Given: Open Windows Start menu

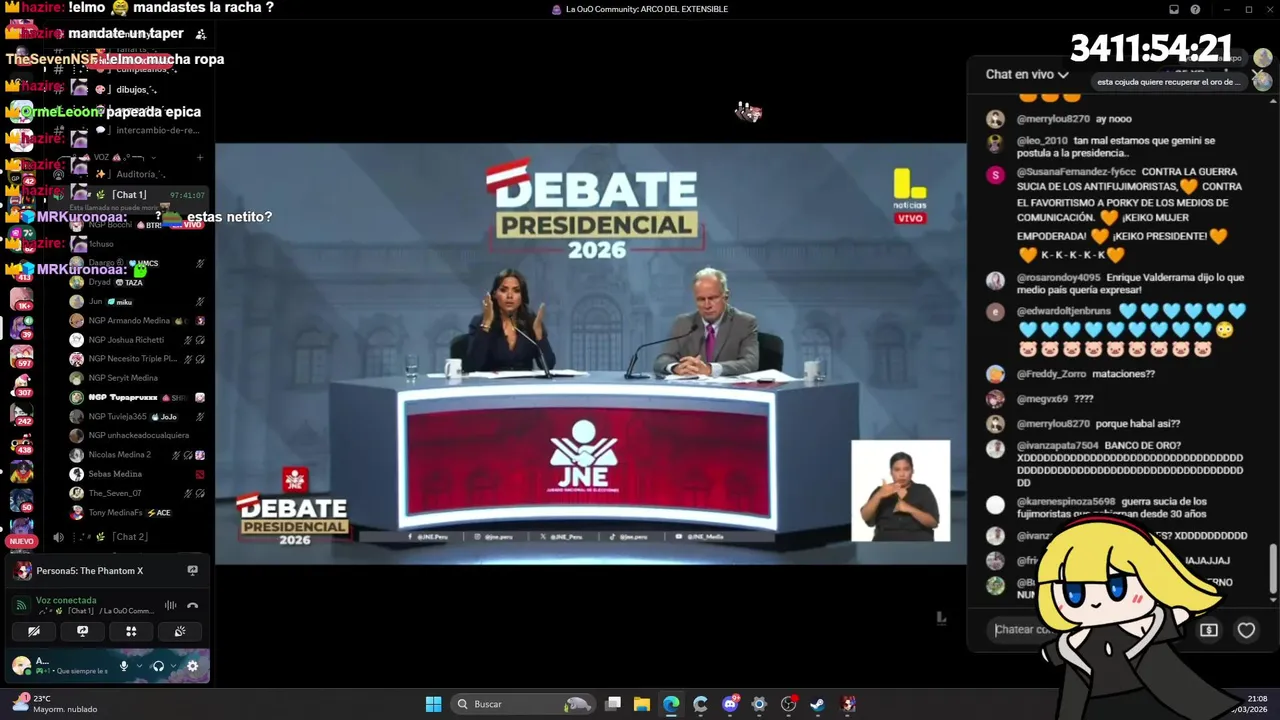Looking at the screenshot, I should [433, 704].
